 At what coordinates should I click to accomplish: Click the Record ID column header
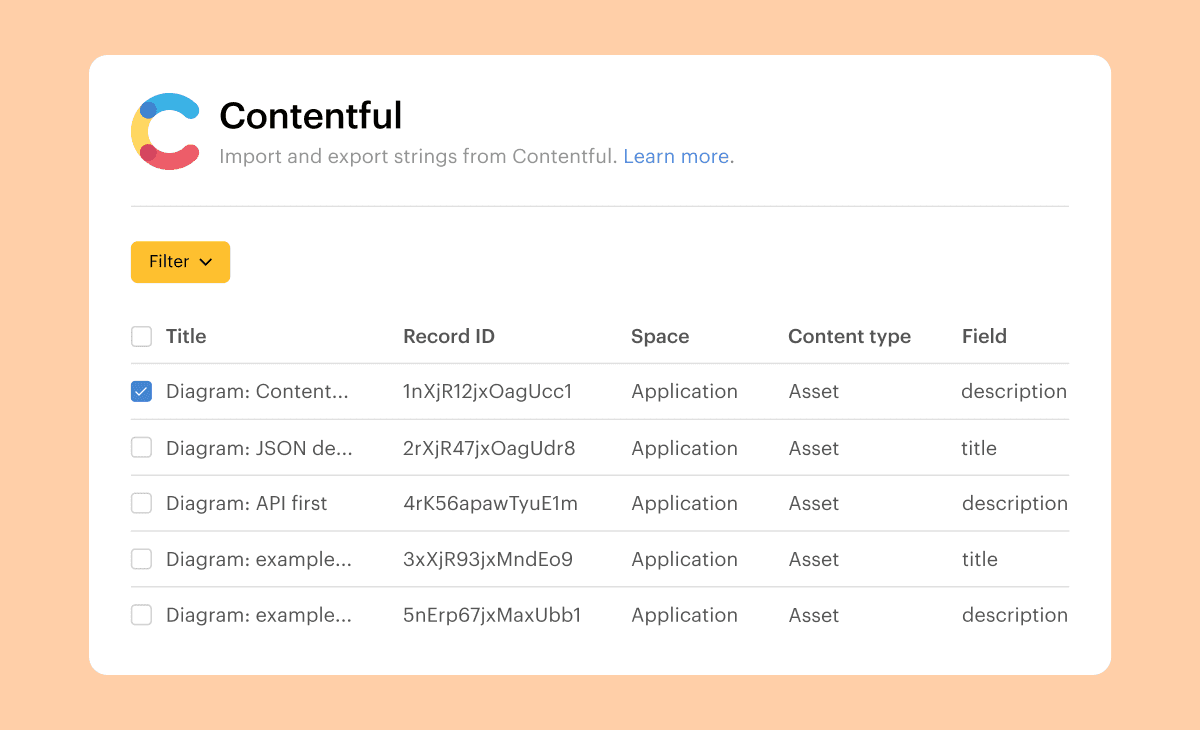click(449, 337)
